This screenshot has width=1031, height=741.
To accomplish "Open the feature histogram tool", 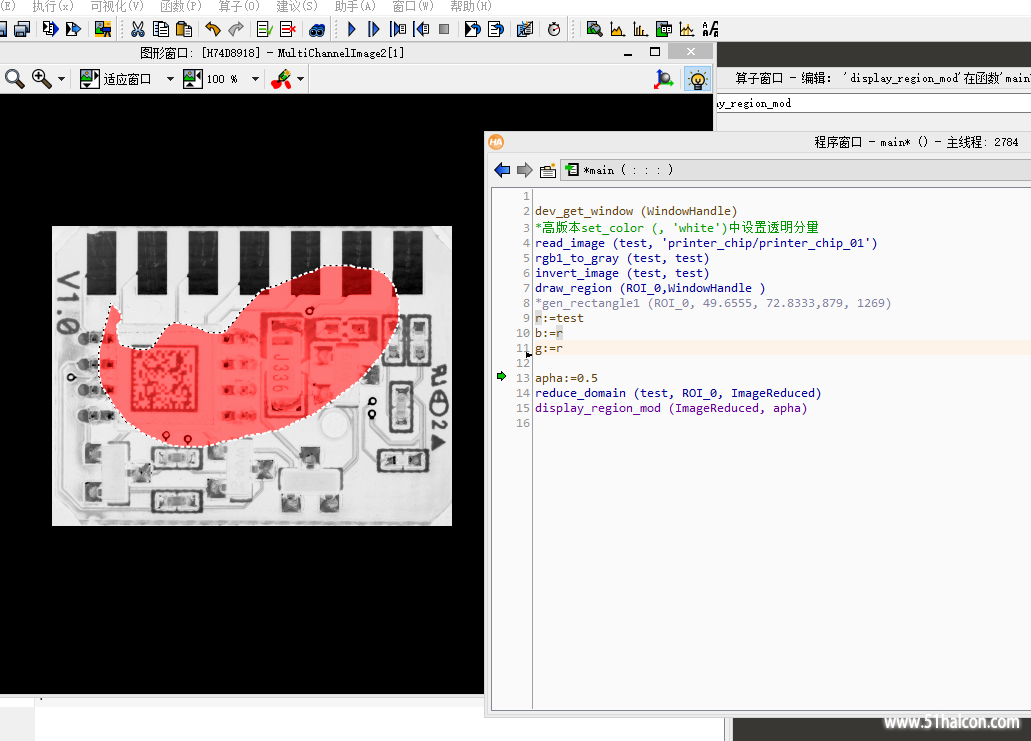I will click(x=640, y=29).
